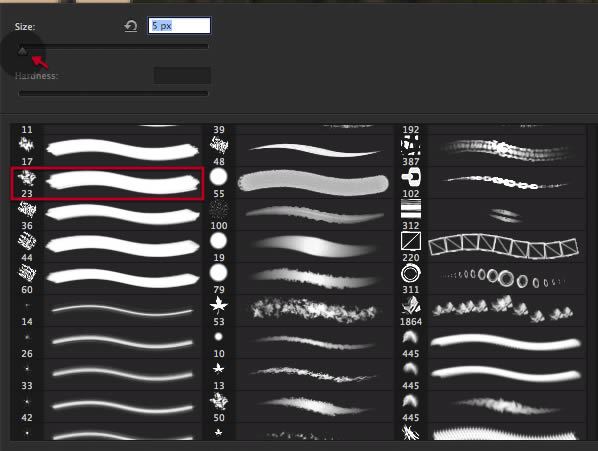The height and width of the screenshot is (451, 598).
Task: Click the Size slider handle
Action: pos(23,51)
